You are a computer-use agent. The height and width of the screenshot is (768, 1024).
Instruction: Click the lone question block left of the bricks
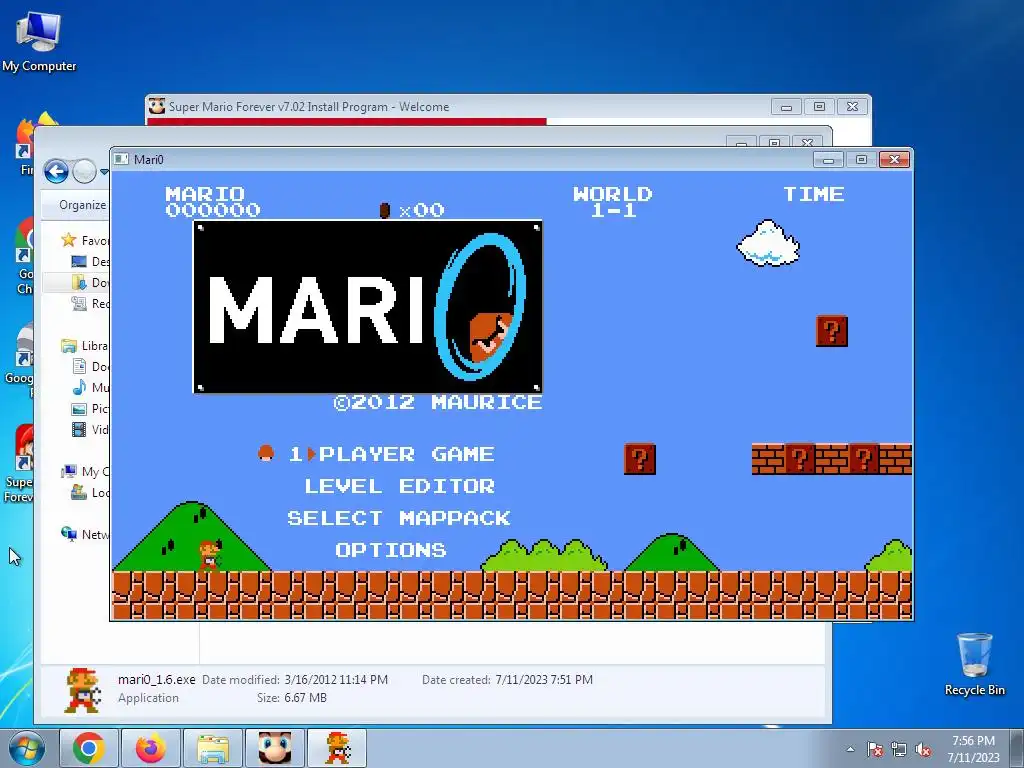[639, 458]
